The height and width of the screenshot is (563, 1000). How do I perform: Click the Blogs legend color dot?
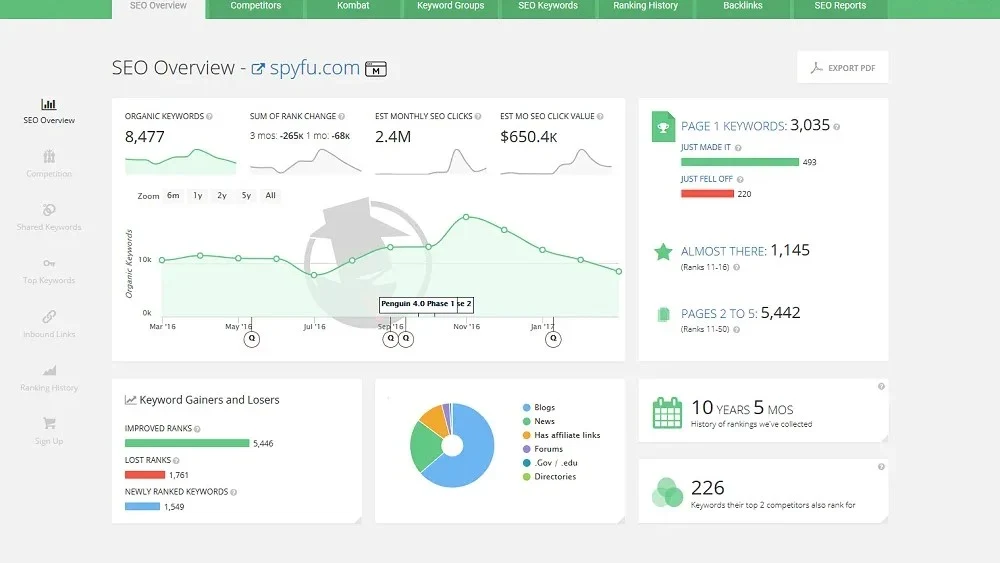(527, 407)
